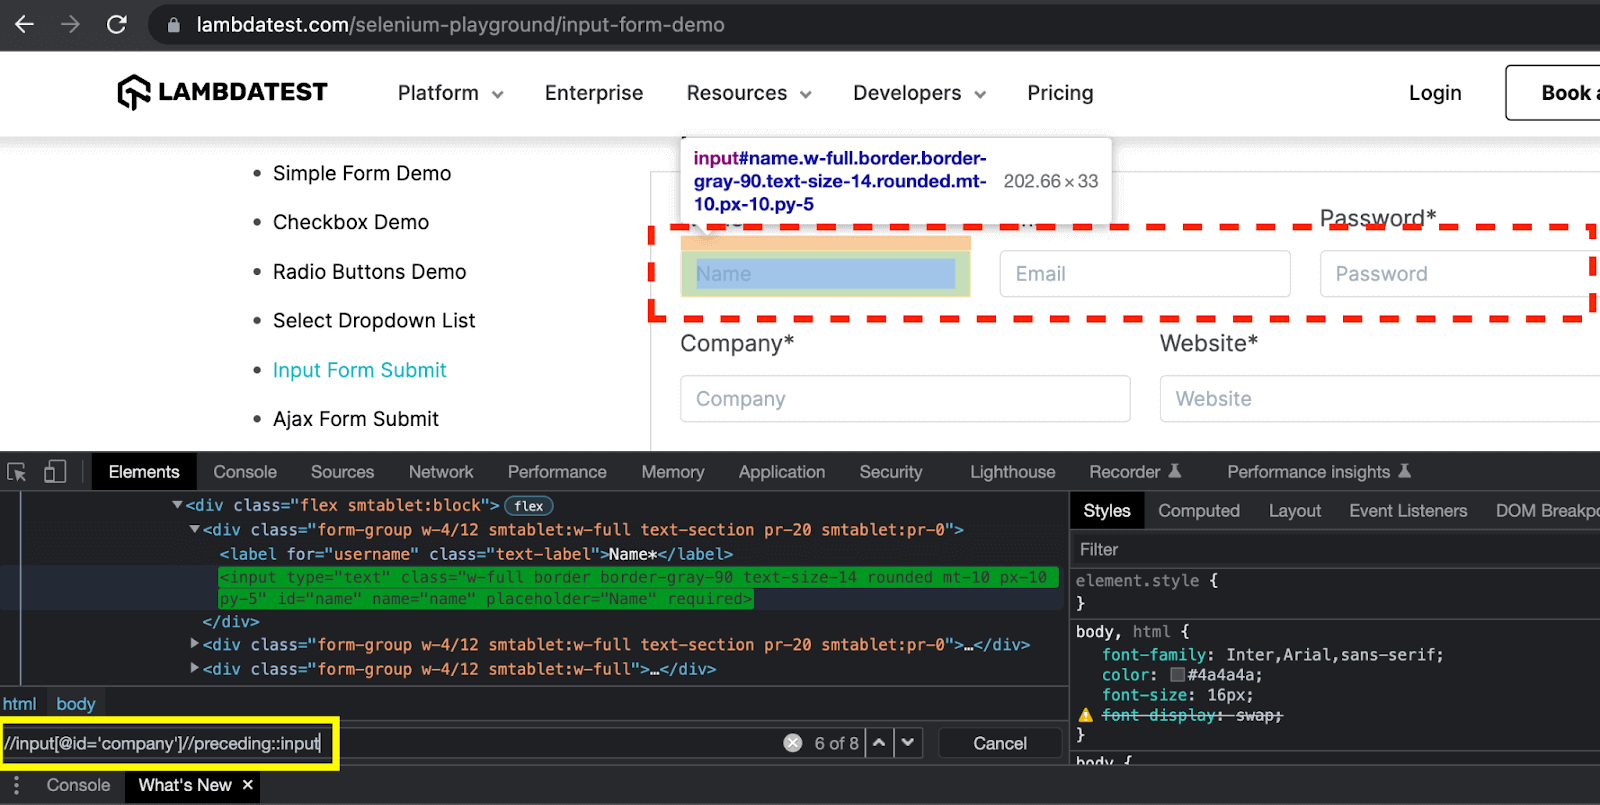Go to previous search result arrow
The width and height of the screenshot is (1600, 805).
[x=879, y=742]
